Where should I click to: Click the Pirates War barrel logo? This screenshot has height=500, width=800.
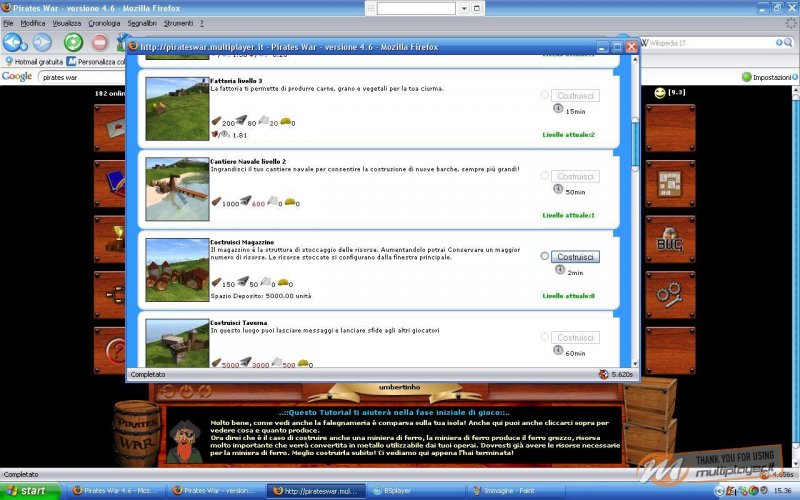click(137, 433)
